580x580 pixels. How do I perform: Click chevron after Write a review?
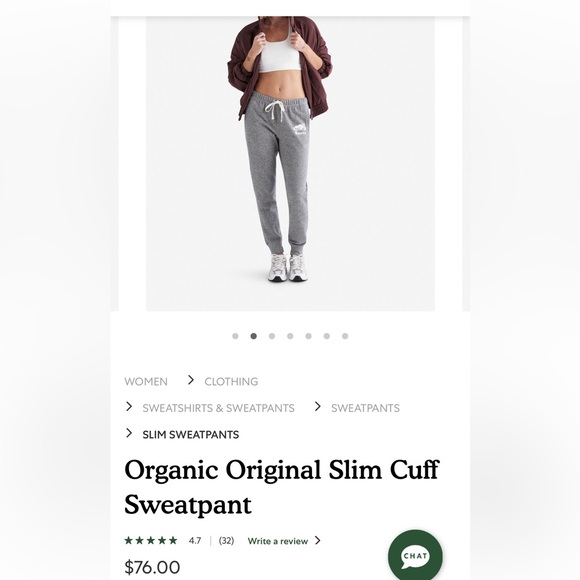(318, 540)
